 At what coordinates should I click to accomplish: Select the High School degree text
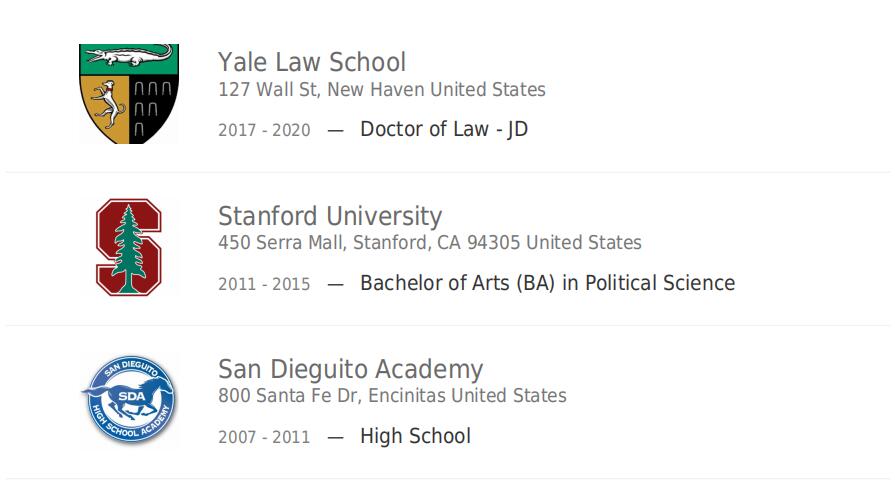(416, 436)
